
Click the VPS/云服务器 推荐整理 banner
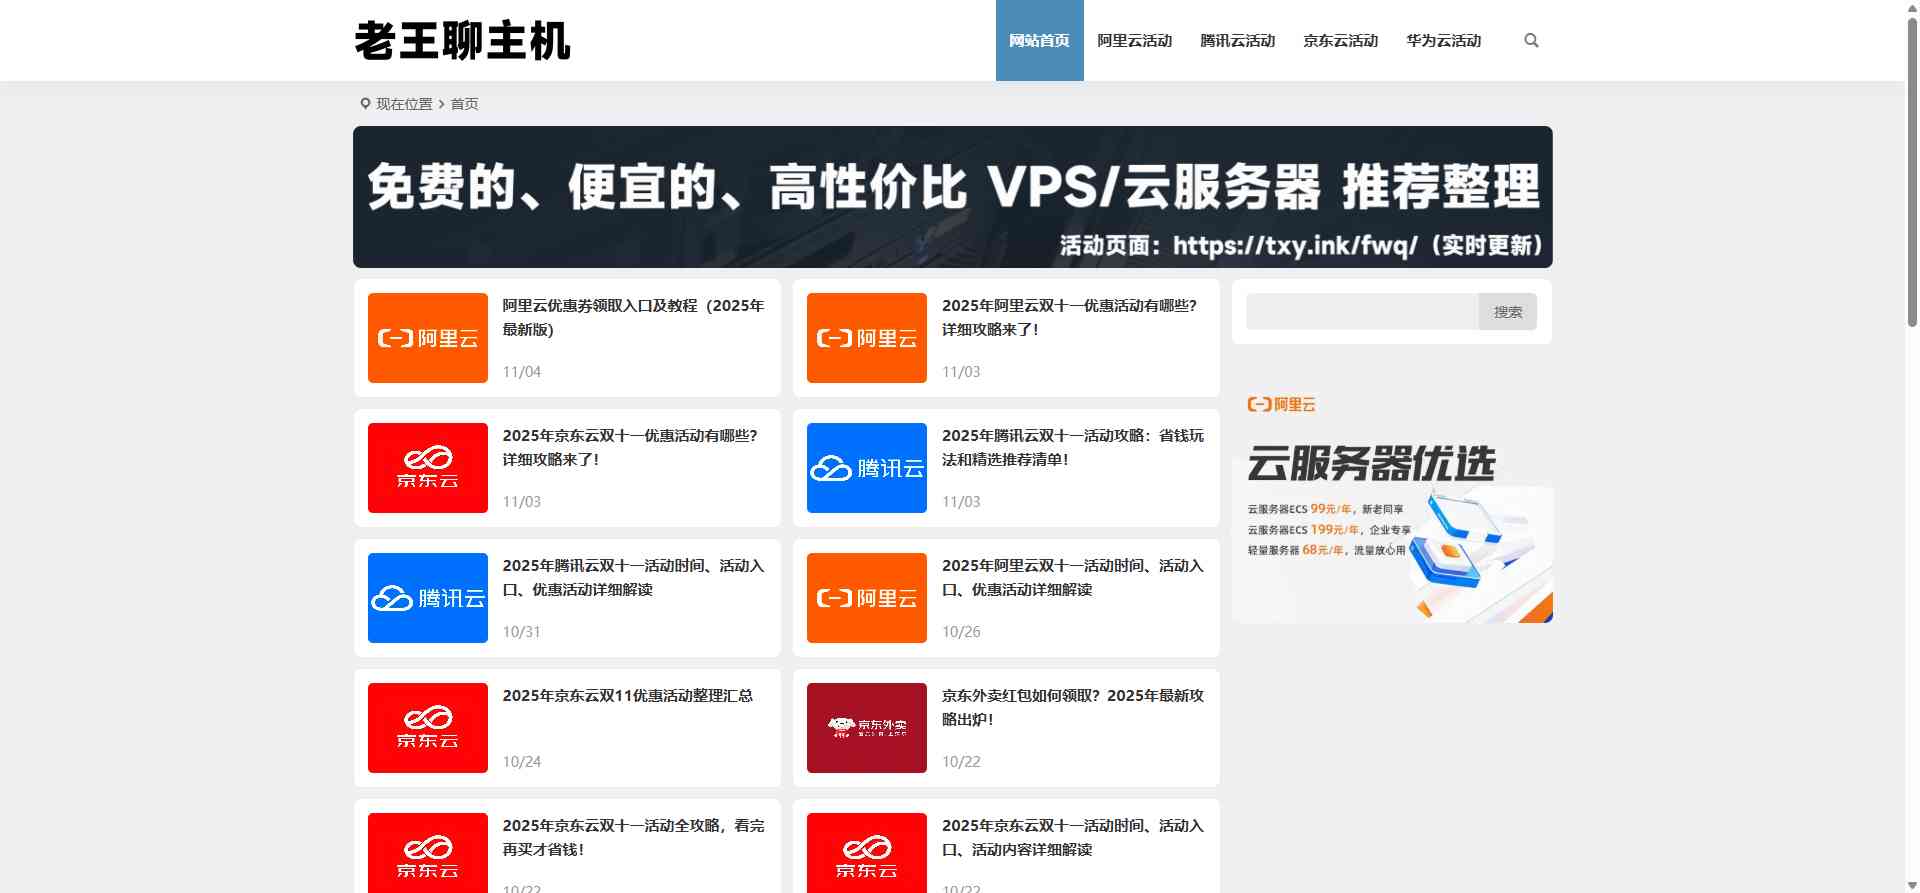(952, 197)
